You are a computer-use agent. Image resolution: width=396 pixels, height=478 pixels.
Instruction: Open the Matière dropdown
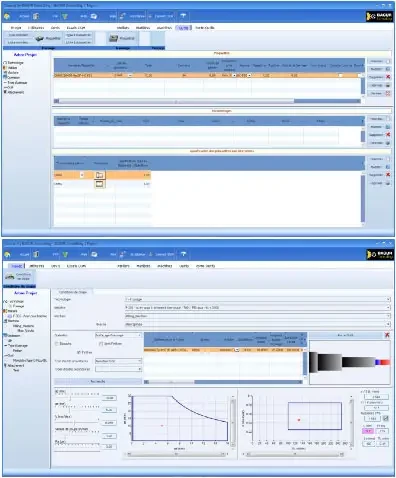click(x=257, y=307)
